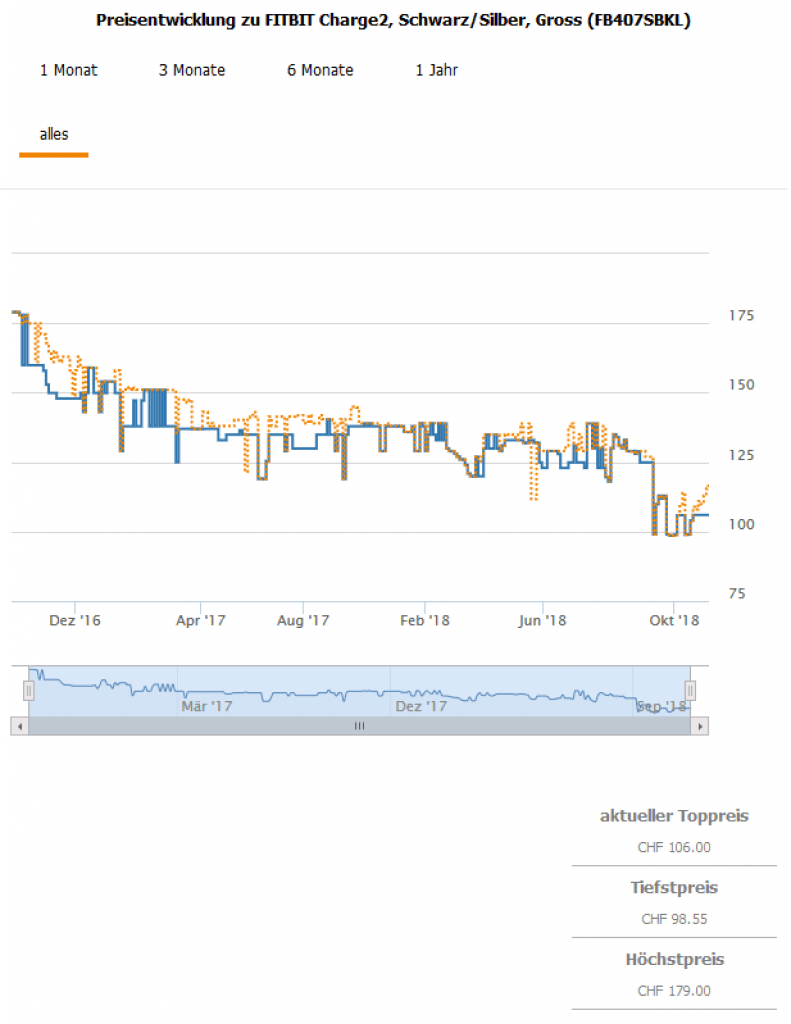
Task: Show the 6 Monate price history
Action: point(320,70)
